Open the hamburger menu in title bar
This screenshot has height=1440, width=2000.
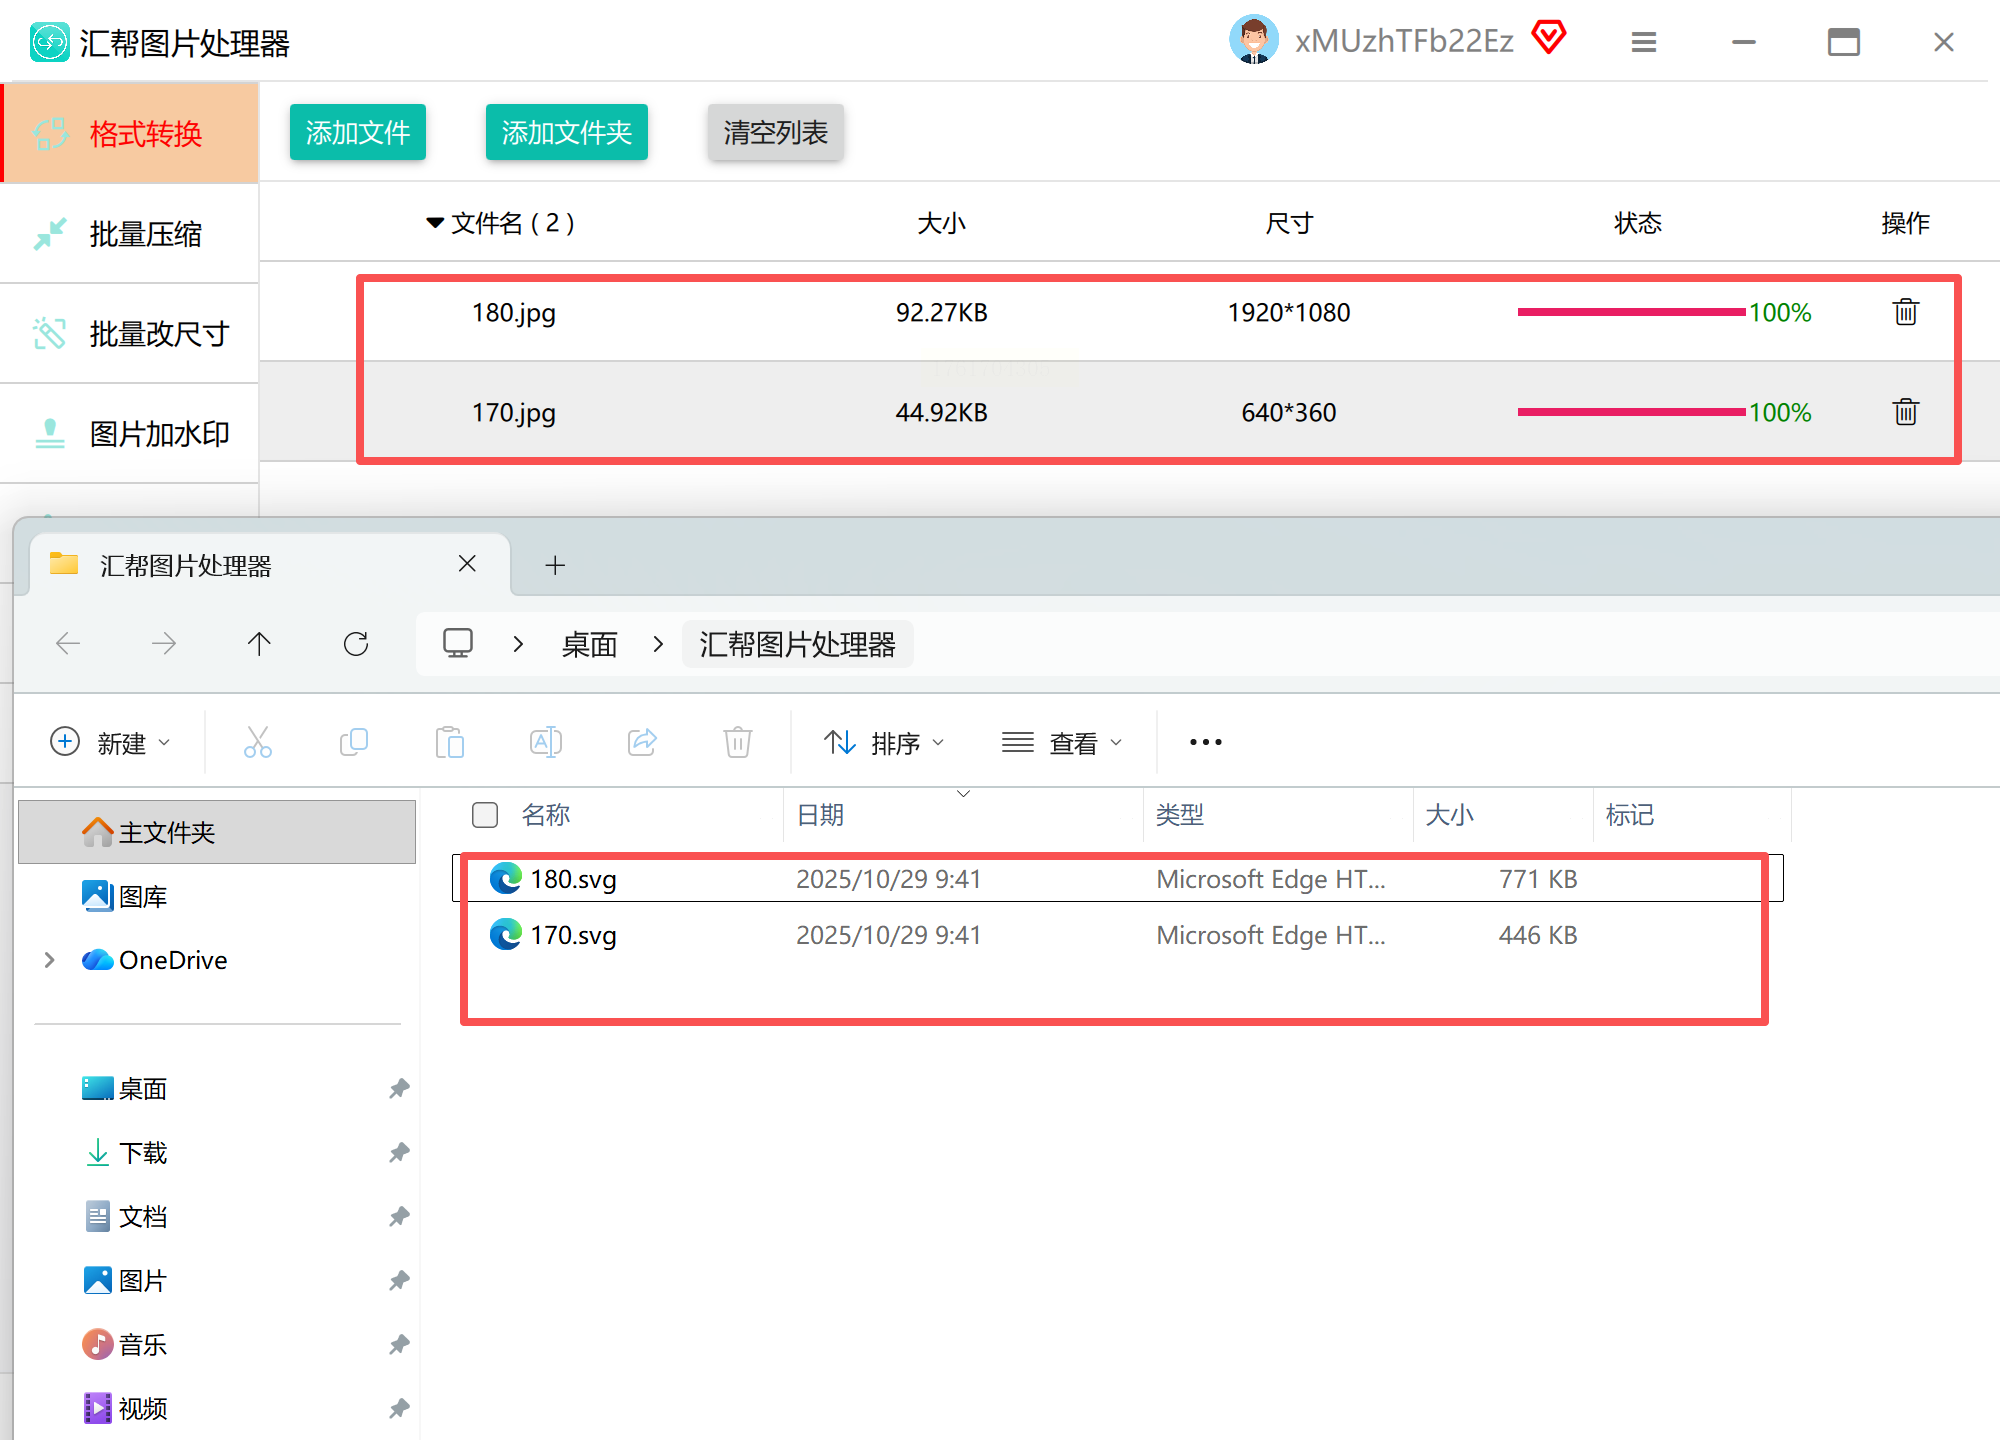(1644, 42)
